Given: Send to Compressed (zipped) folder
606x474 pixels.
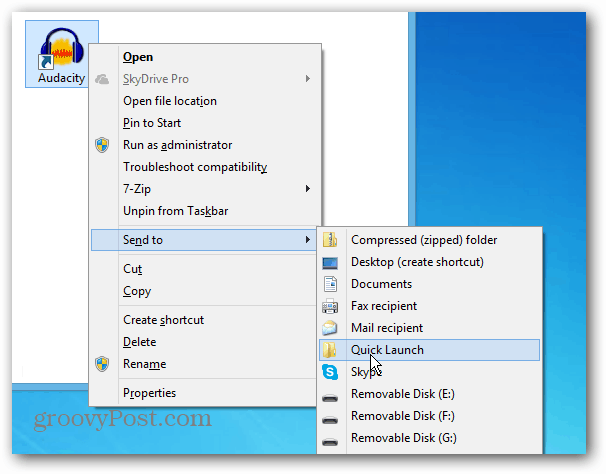Looking at the screenshot, I should click(x=429, y=240).
